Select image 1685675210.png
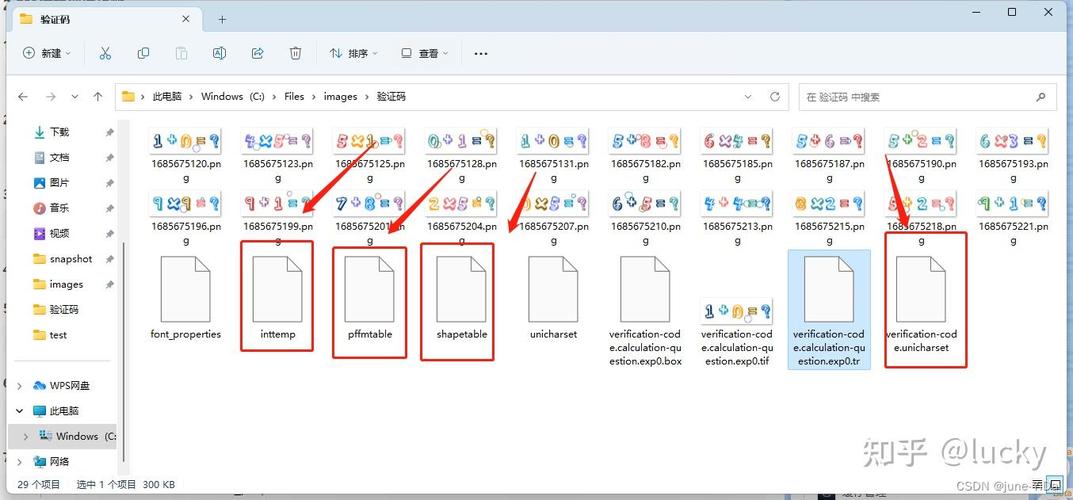The width and height of the screenshot is (1073, 500). [645, 218]
